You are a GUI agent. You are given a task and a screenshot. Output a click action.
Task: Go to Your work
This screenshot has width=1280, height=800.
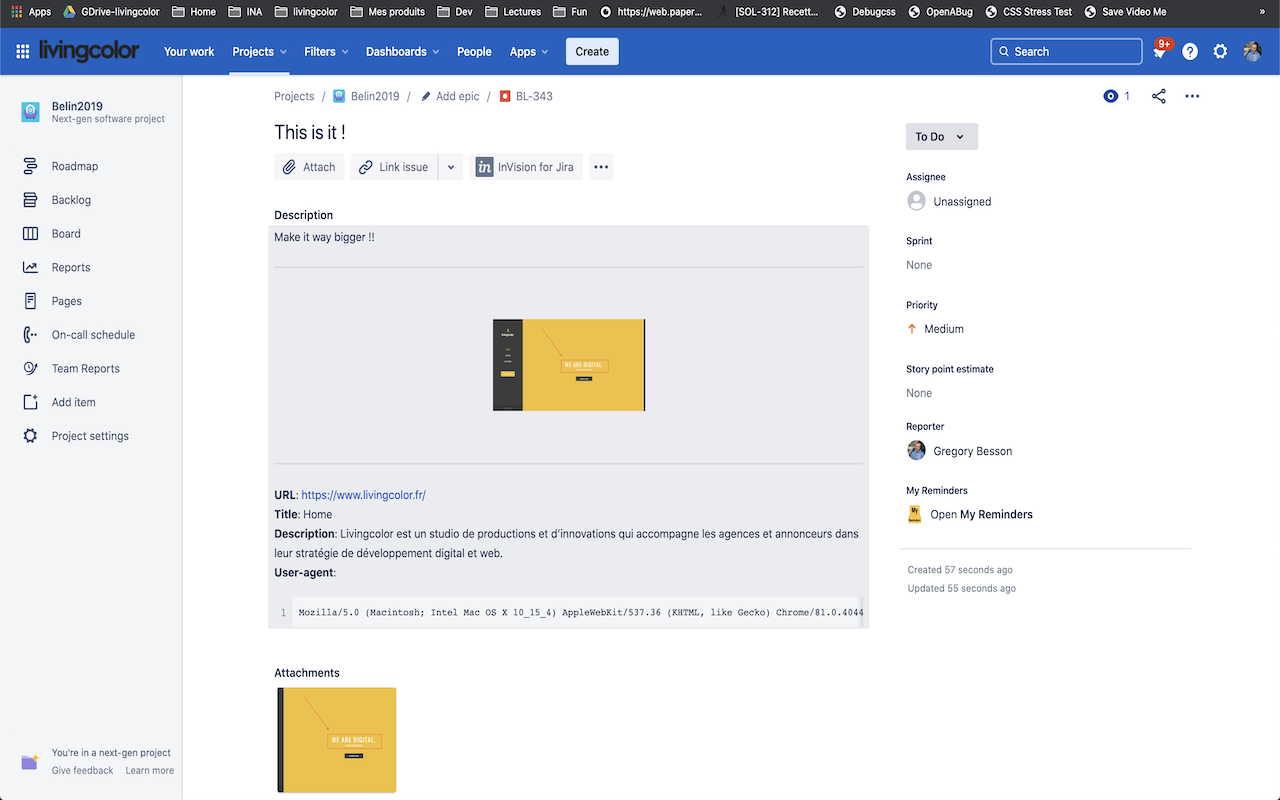[x=189, y=51]
